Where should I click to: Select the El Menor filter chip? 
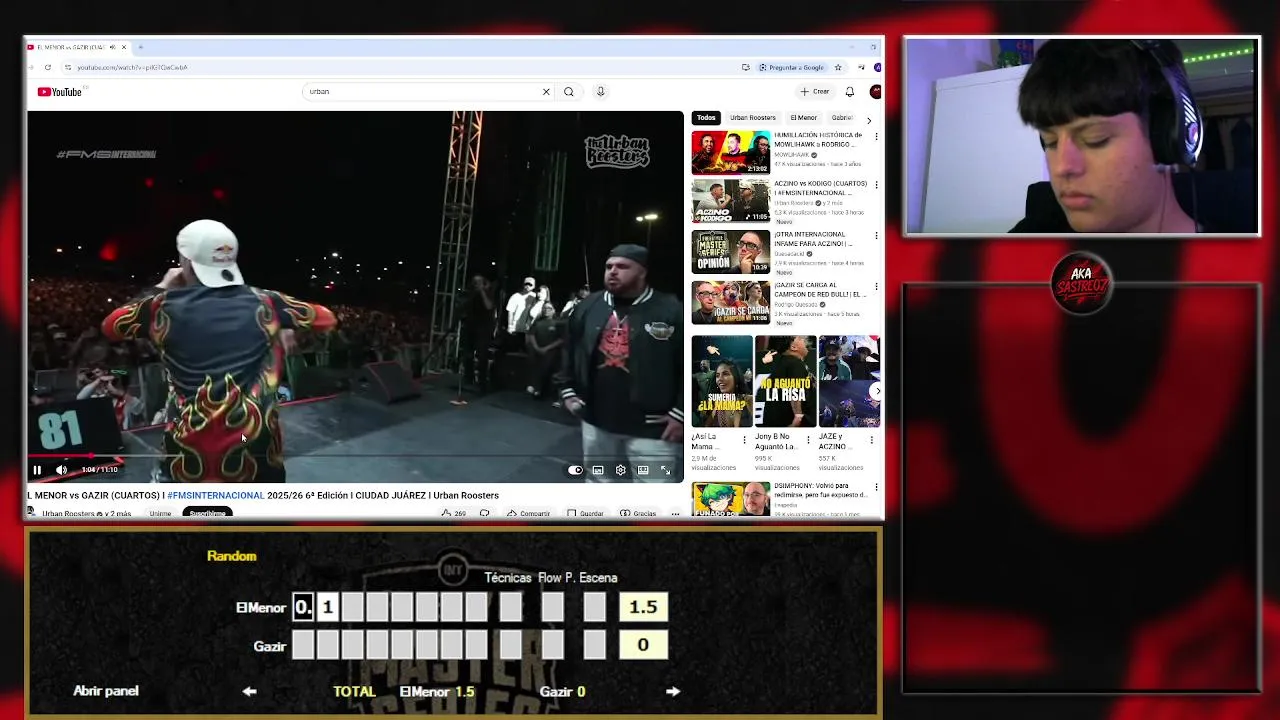(803, 118)
